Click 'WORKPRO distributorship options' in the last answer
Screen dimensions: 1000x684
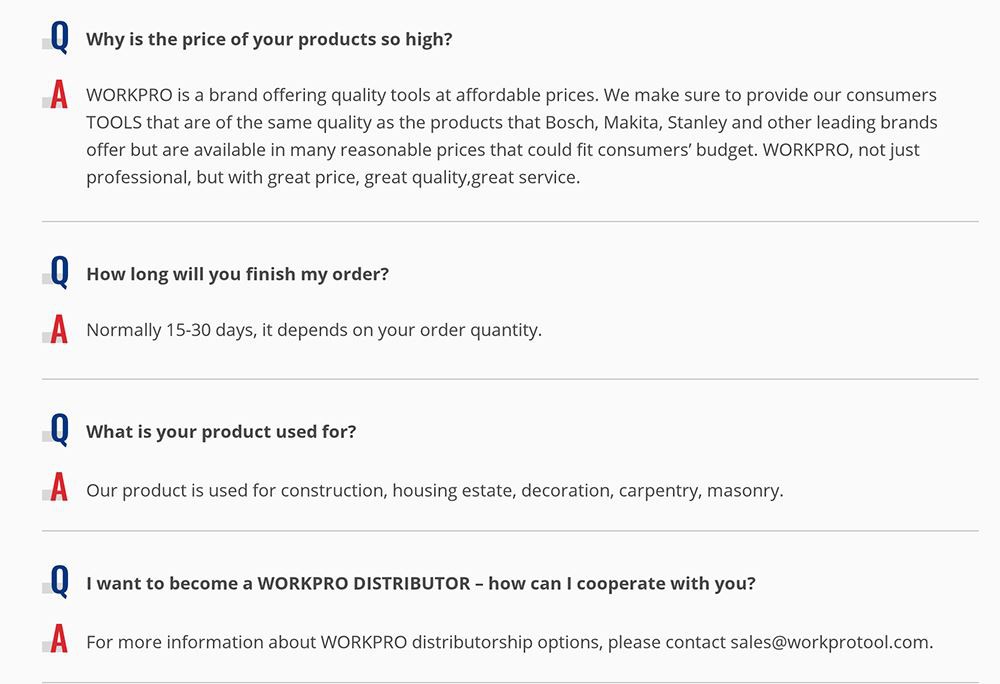tap(461, 642)
